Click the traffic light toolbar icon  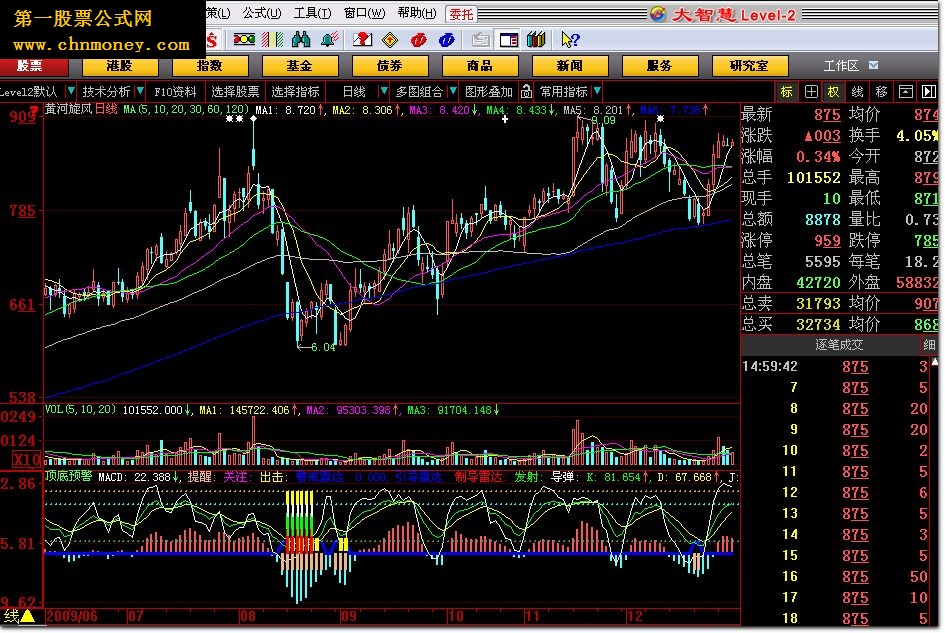pyautogui.click(x=244, y=40)
